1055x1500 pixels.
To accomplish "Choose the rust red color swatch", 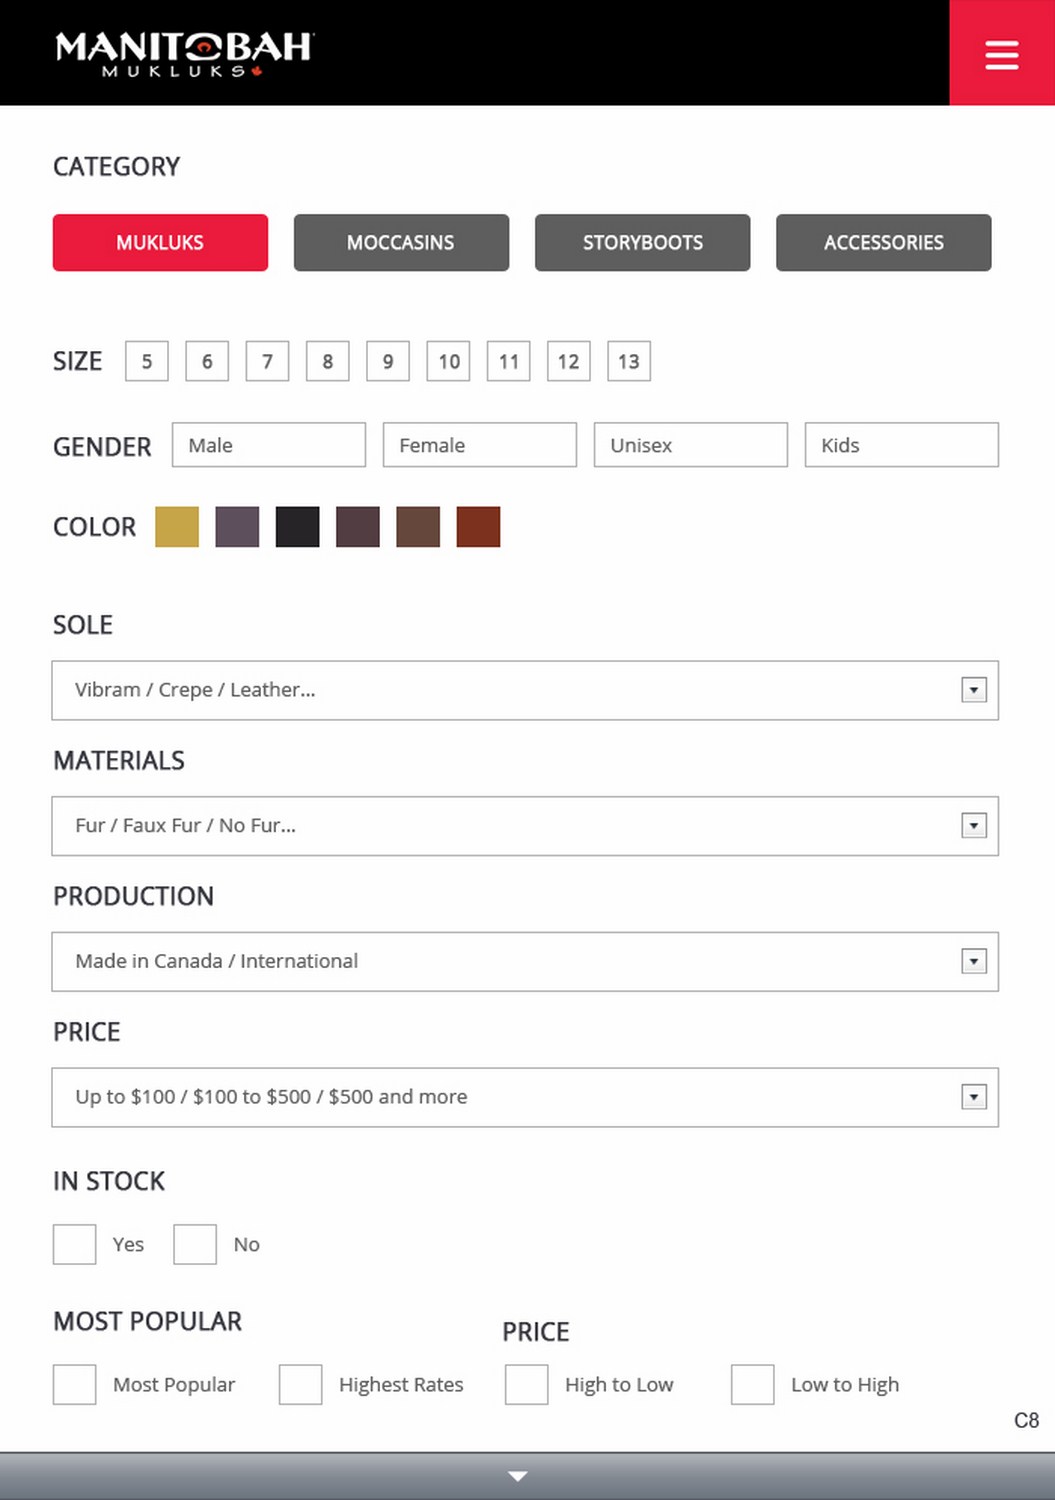I will 478,527.
